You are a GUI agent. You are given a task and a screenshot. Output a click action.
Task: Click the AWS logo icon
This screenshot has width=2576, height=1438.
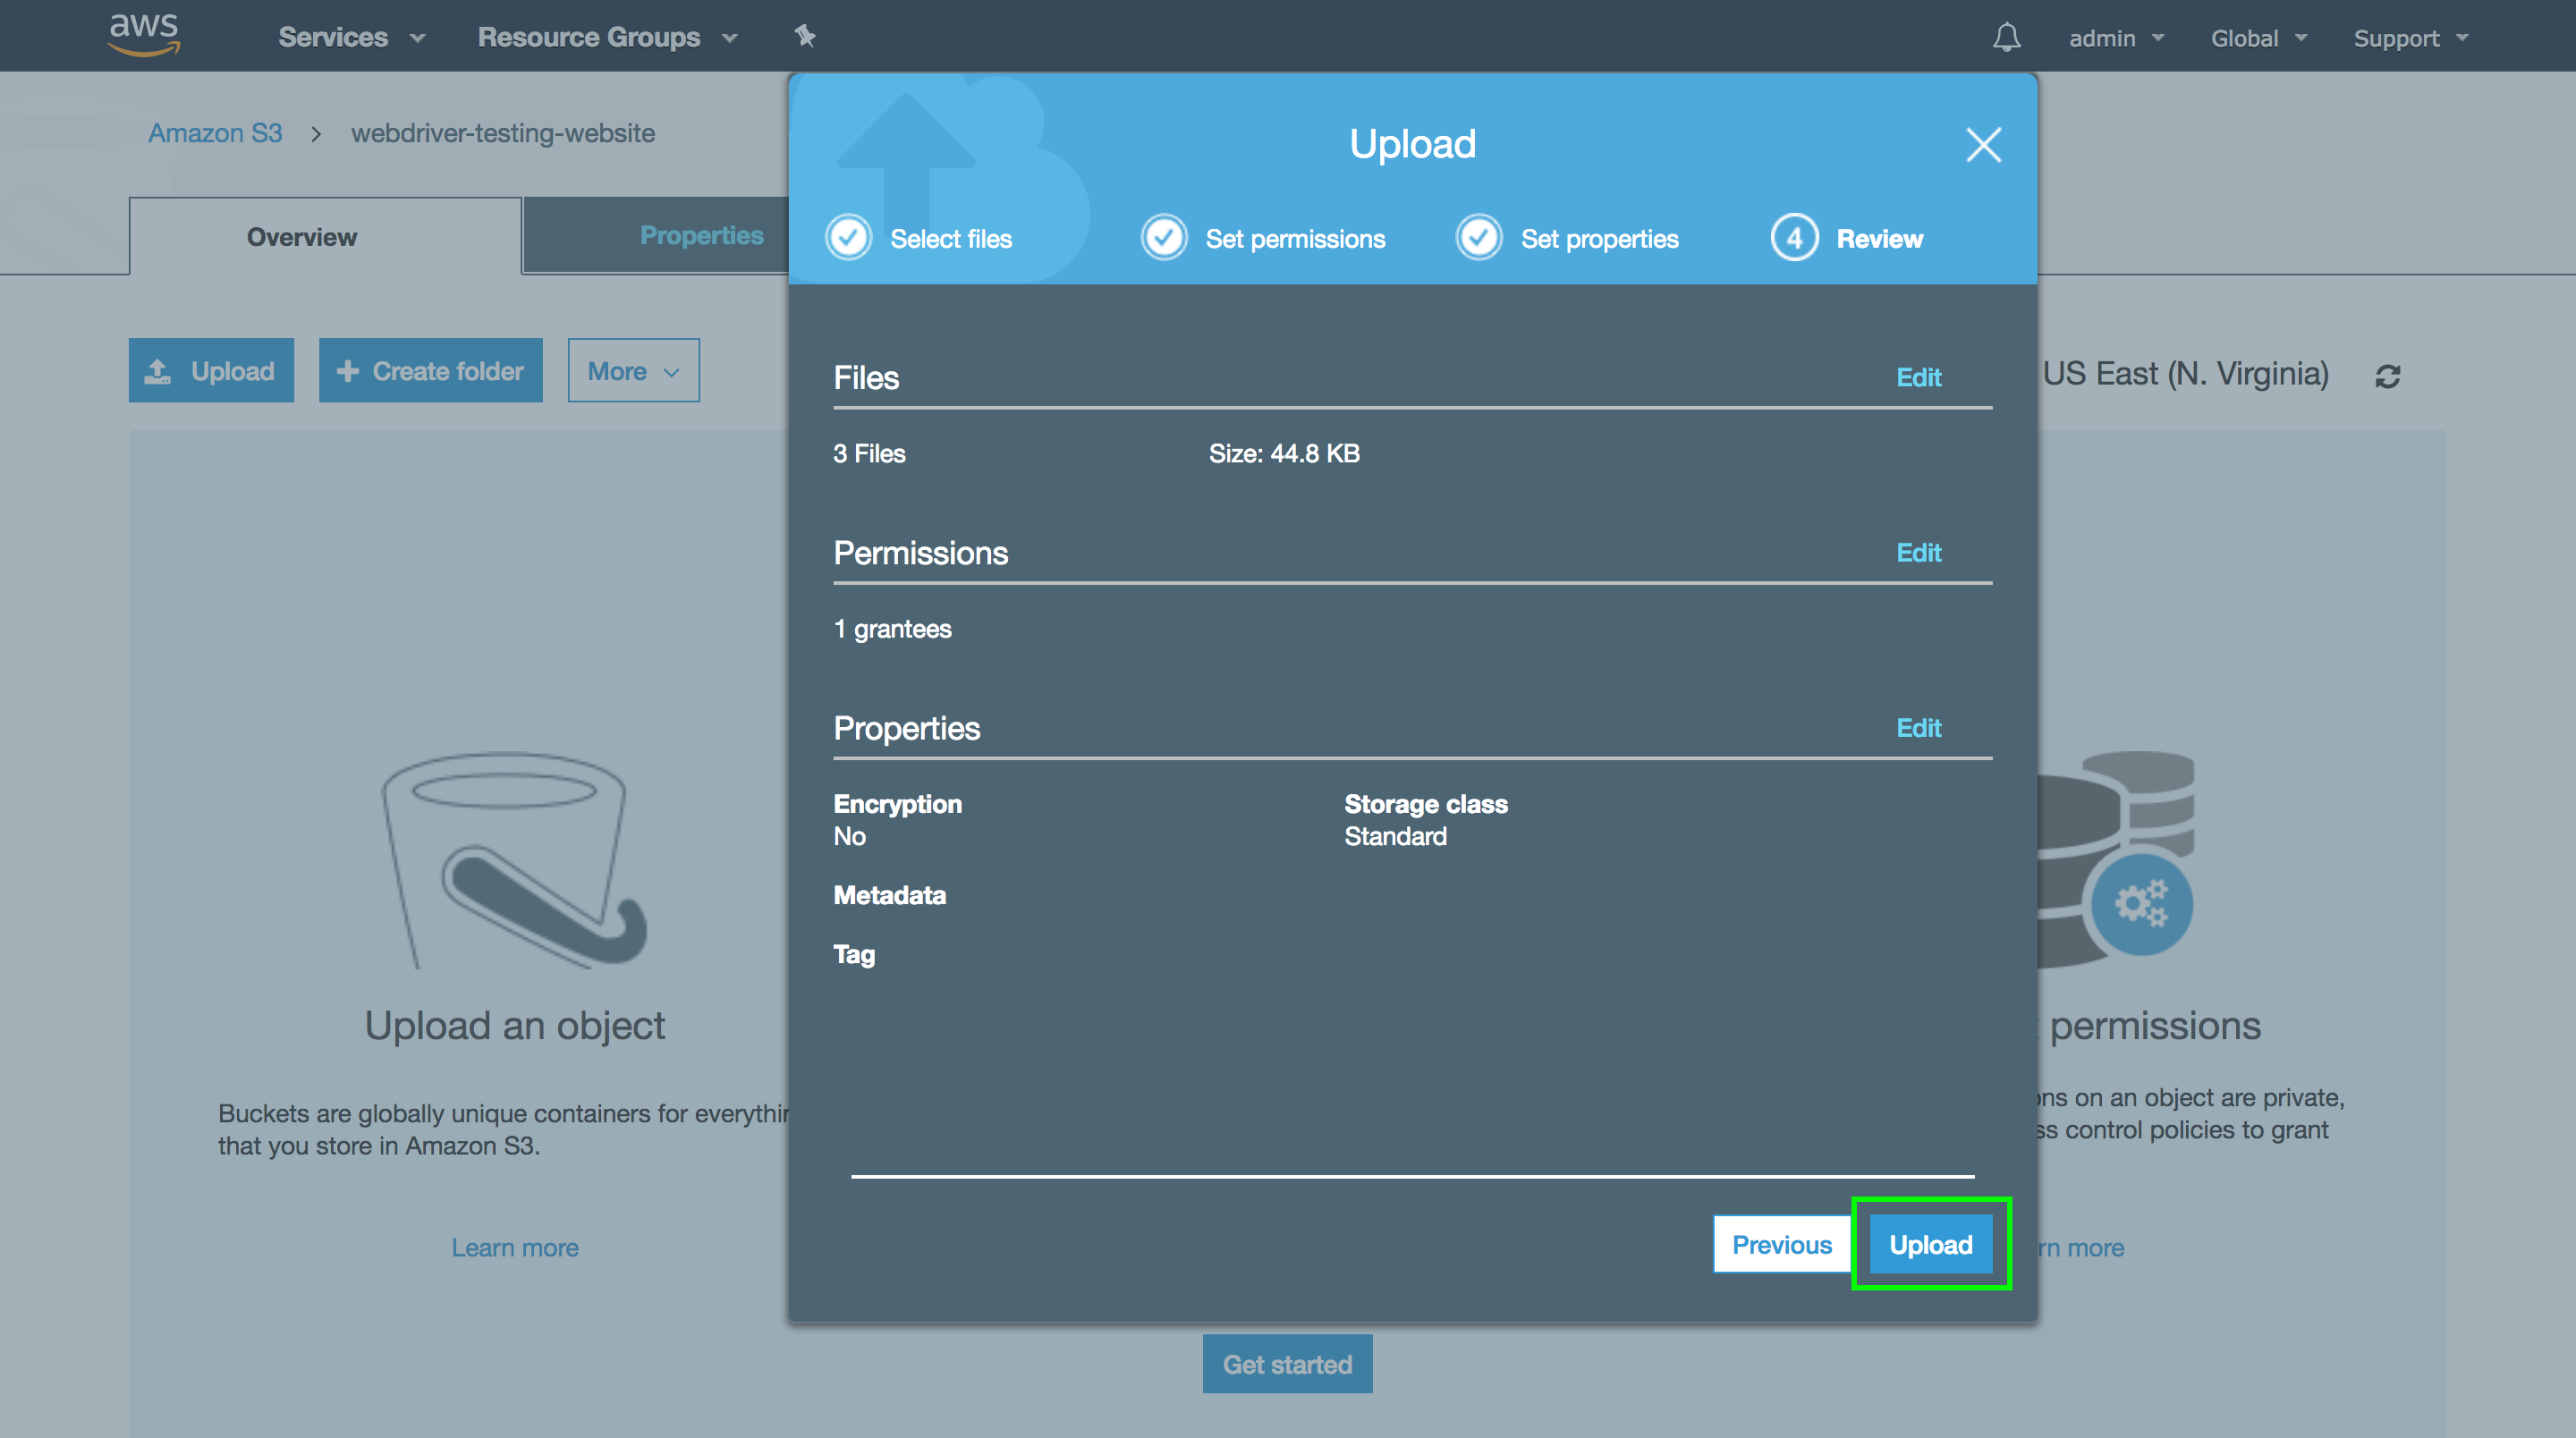144,34
